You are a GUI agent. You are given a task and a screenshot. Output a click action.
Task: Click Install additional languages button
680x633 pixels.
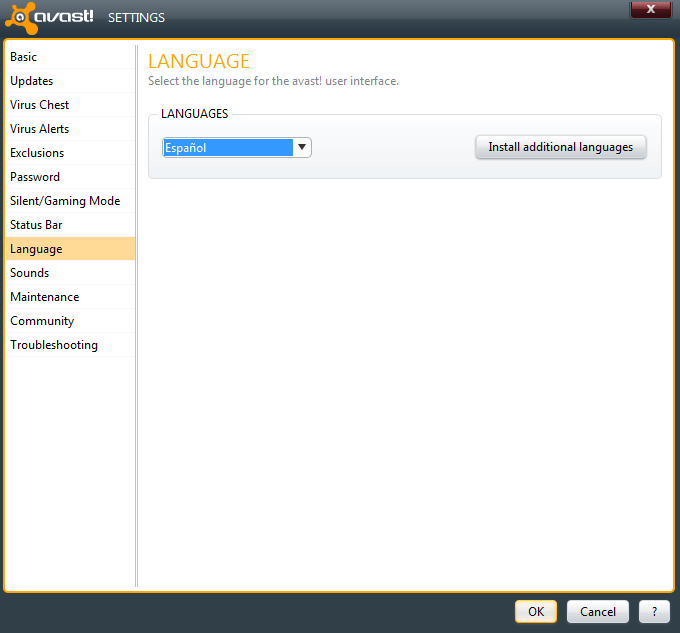coord(560,147)
